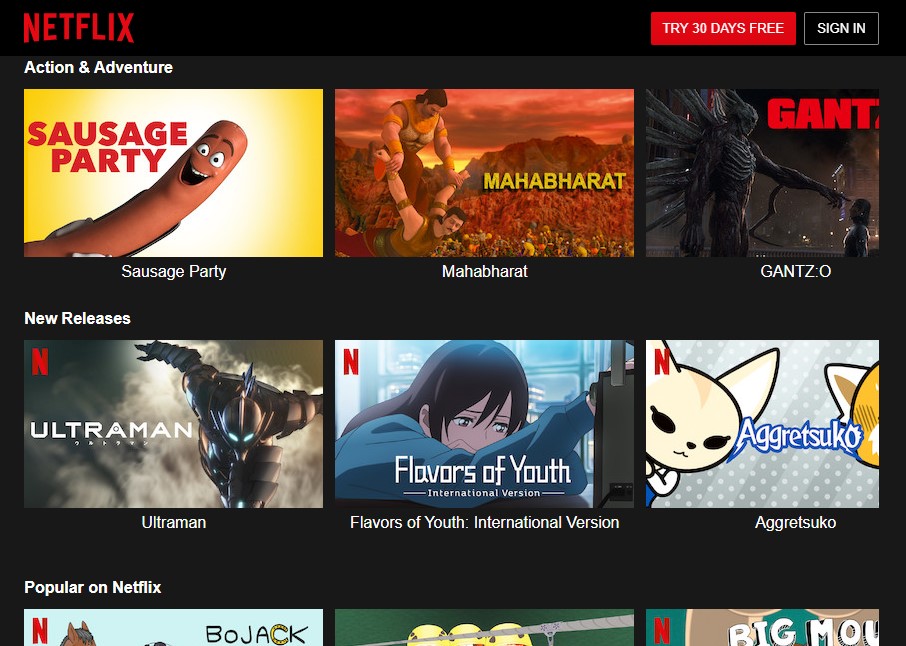Open the Aggretsuko thumbnail

point(762,424)
